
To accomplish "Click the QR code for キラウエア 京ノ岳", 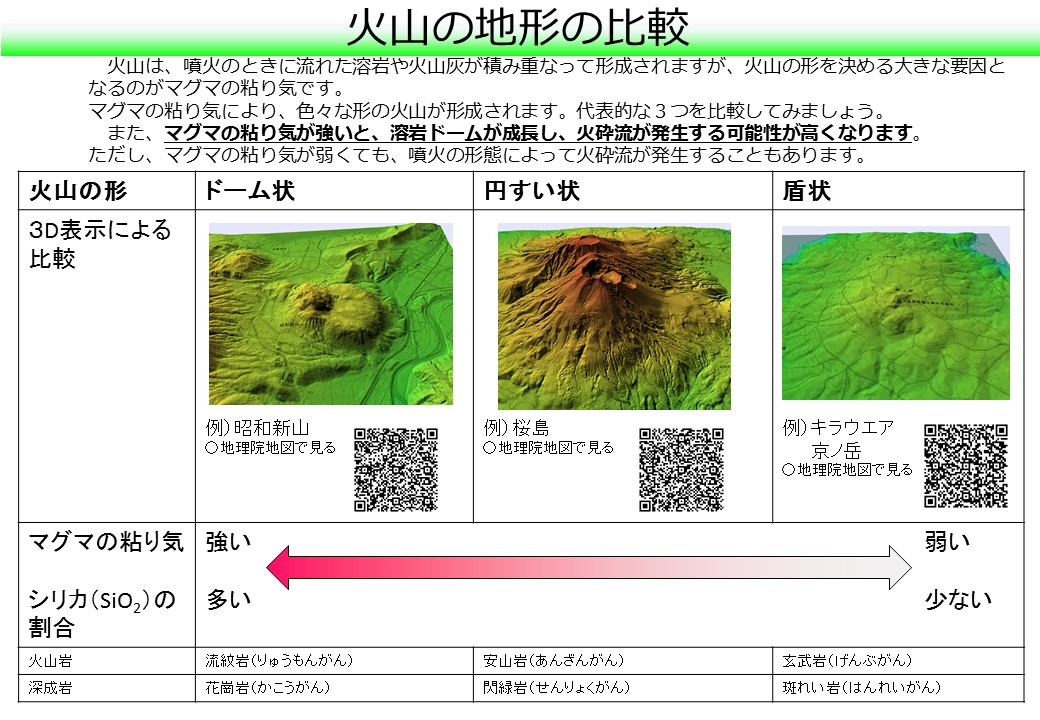I will [x=966, y=466].
